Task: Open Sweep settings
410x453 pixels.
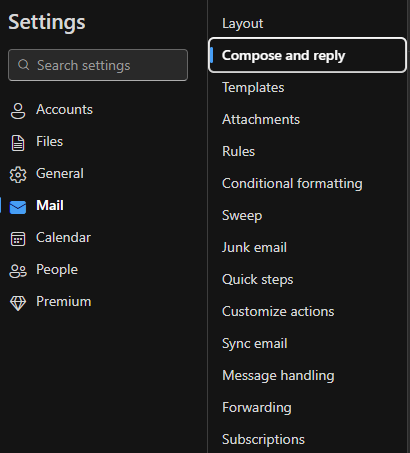Action: (242, 215)
